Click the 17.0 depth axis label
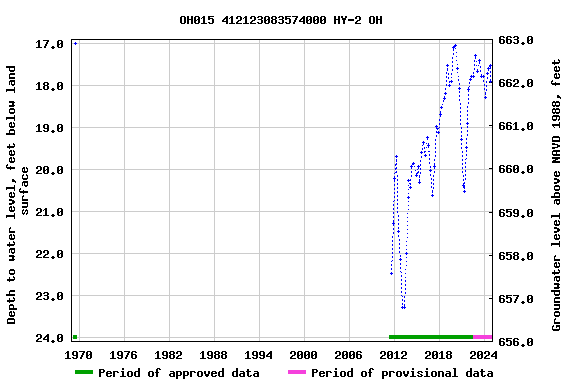The height and width of the screenshot is (384, 576). pos(49,44)
